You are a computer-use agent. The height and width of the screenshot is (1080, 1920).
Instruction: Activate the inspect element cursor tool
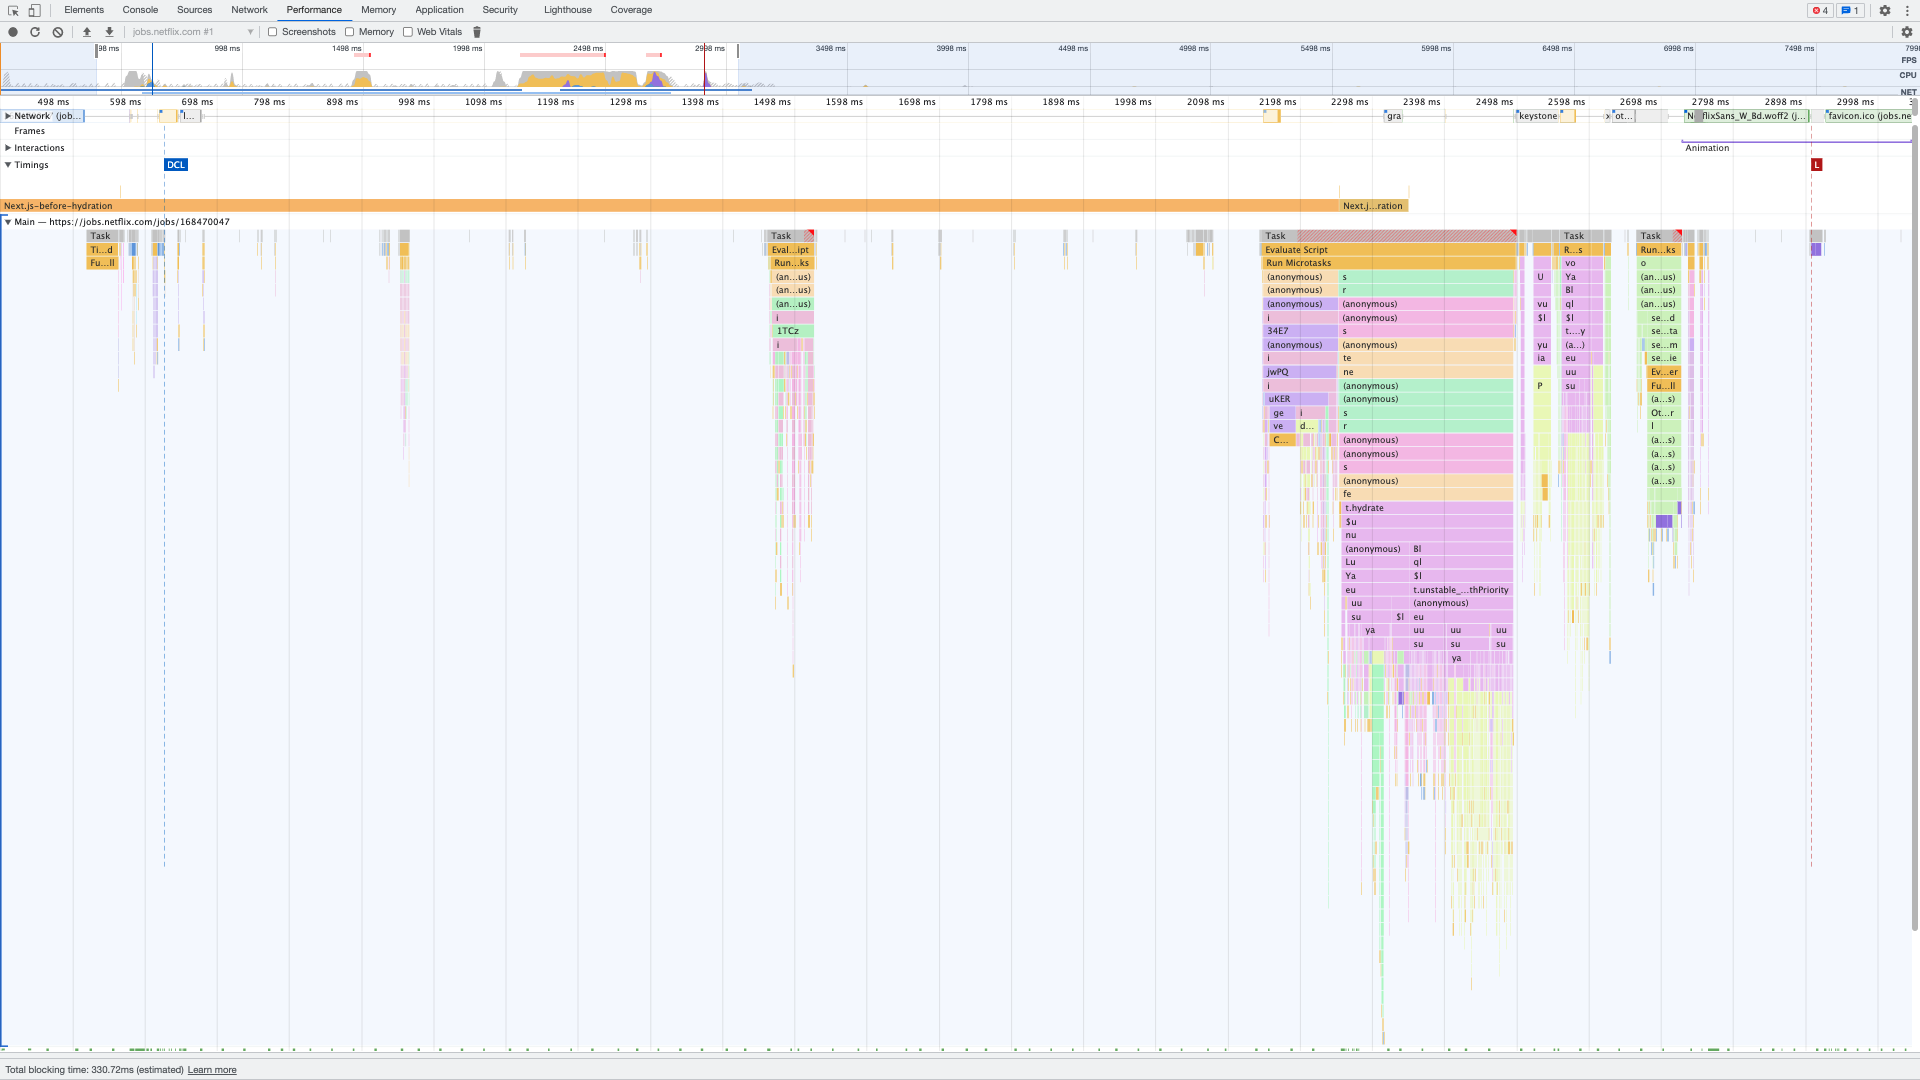[13, 10]
